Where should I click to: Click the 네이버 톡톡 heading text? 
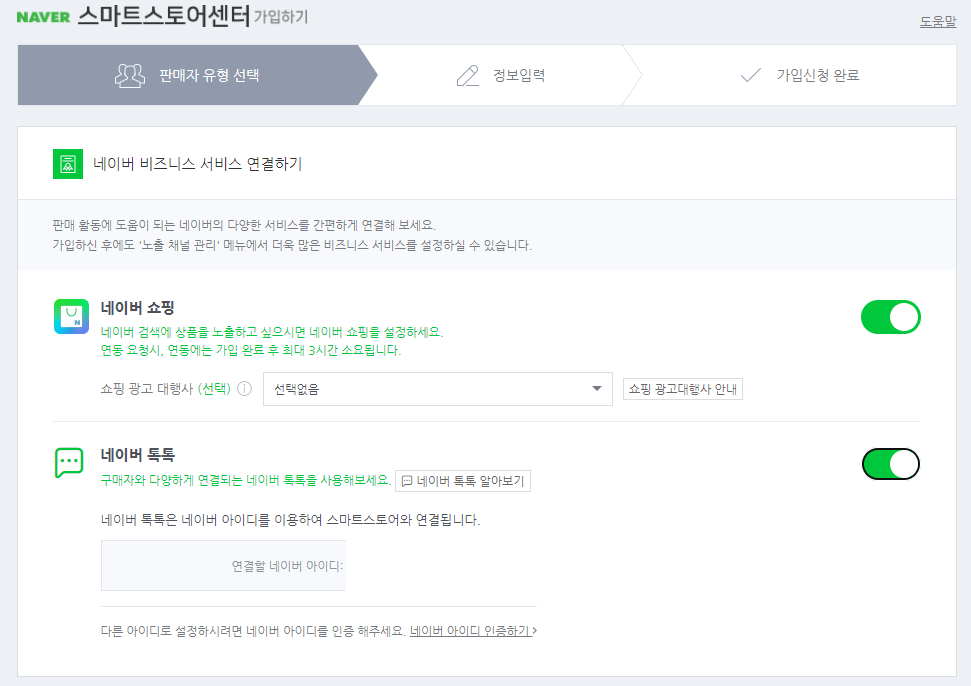[x=137, y=455]
